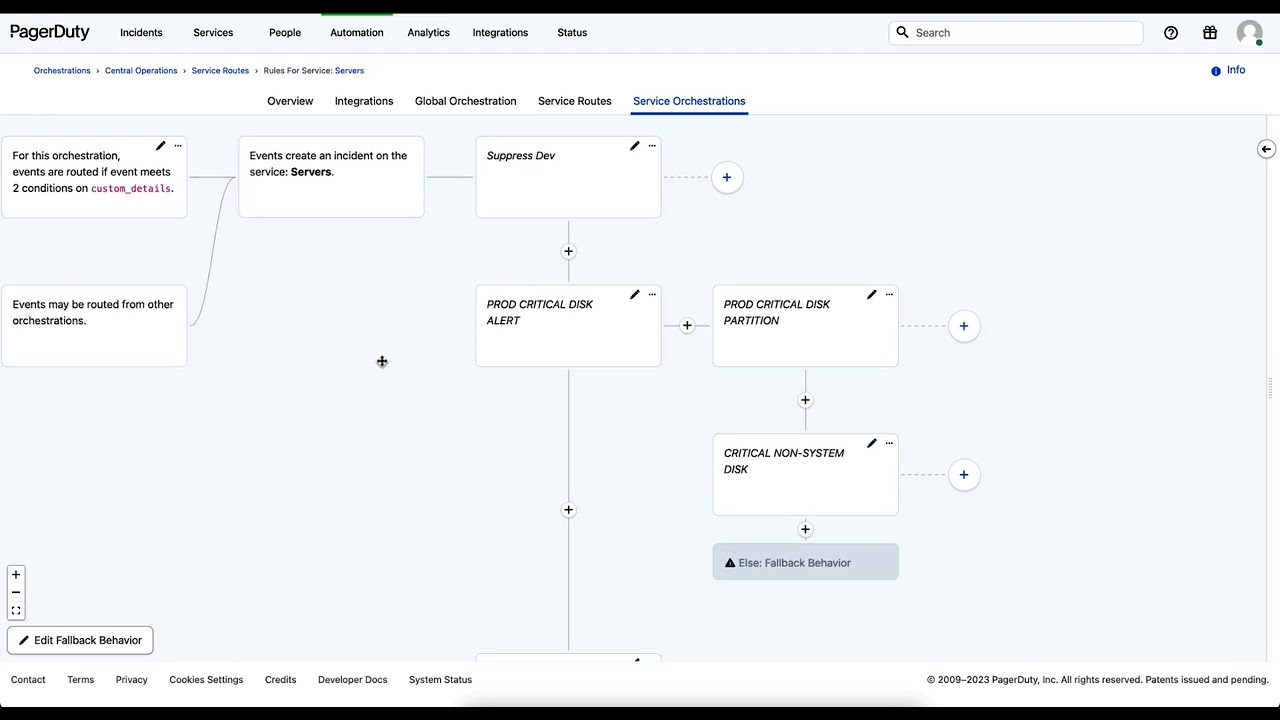Open the help question mark icon
The width and height of the screenshot is (1280, 720).
tap(1171, 33)
